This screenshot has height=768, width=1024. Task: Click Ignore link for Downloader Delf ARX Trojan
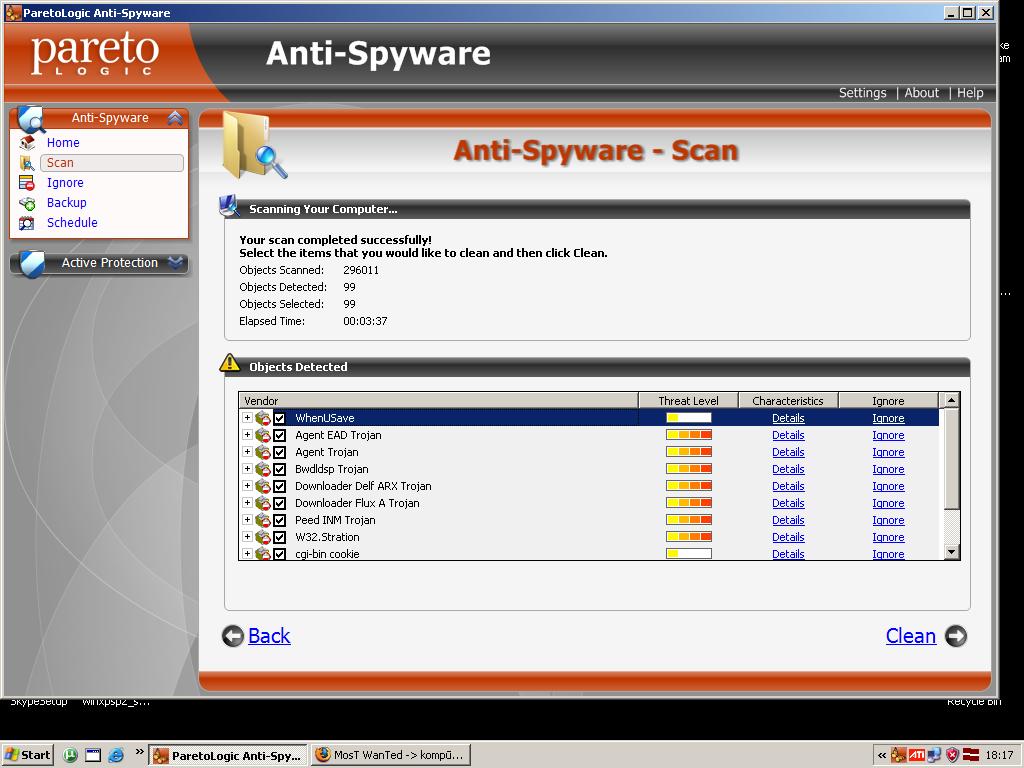tap(888, 486)
